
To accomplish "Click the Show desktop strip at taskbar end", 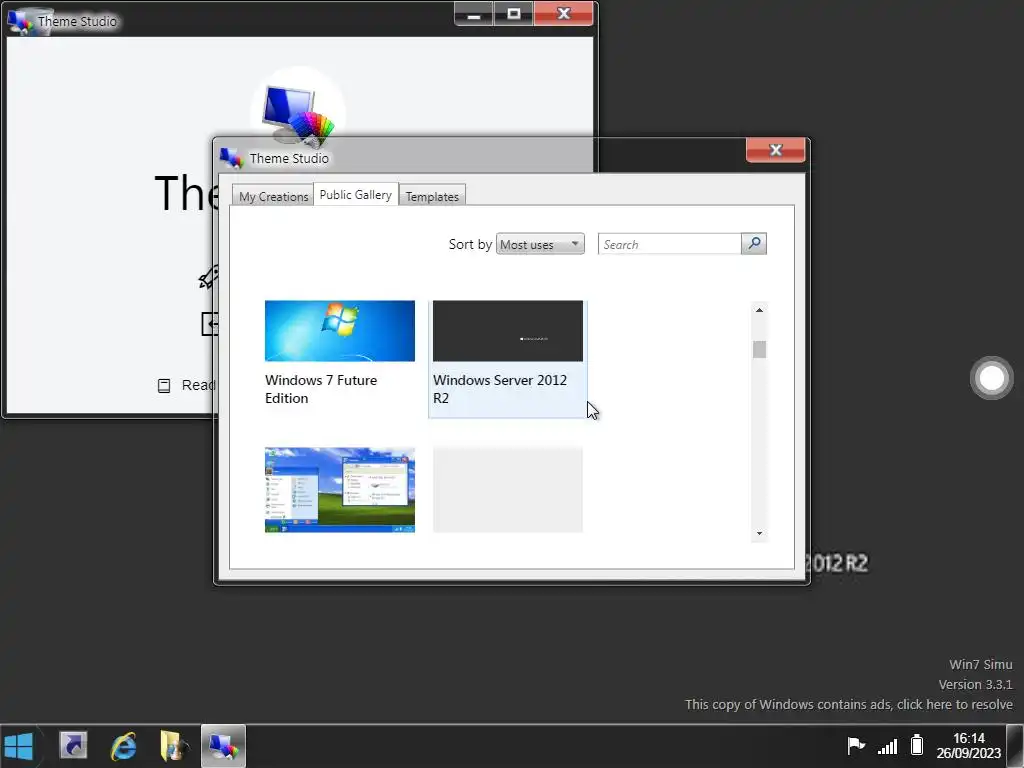I will tap(1016, 746).
